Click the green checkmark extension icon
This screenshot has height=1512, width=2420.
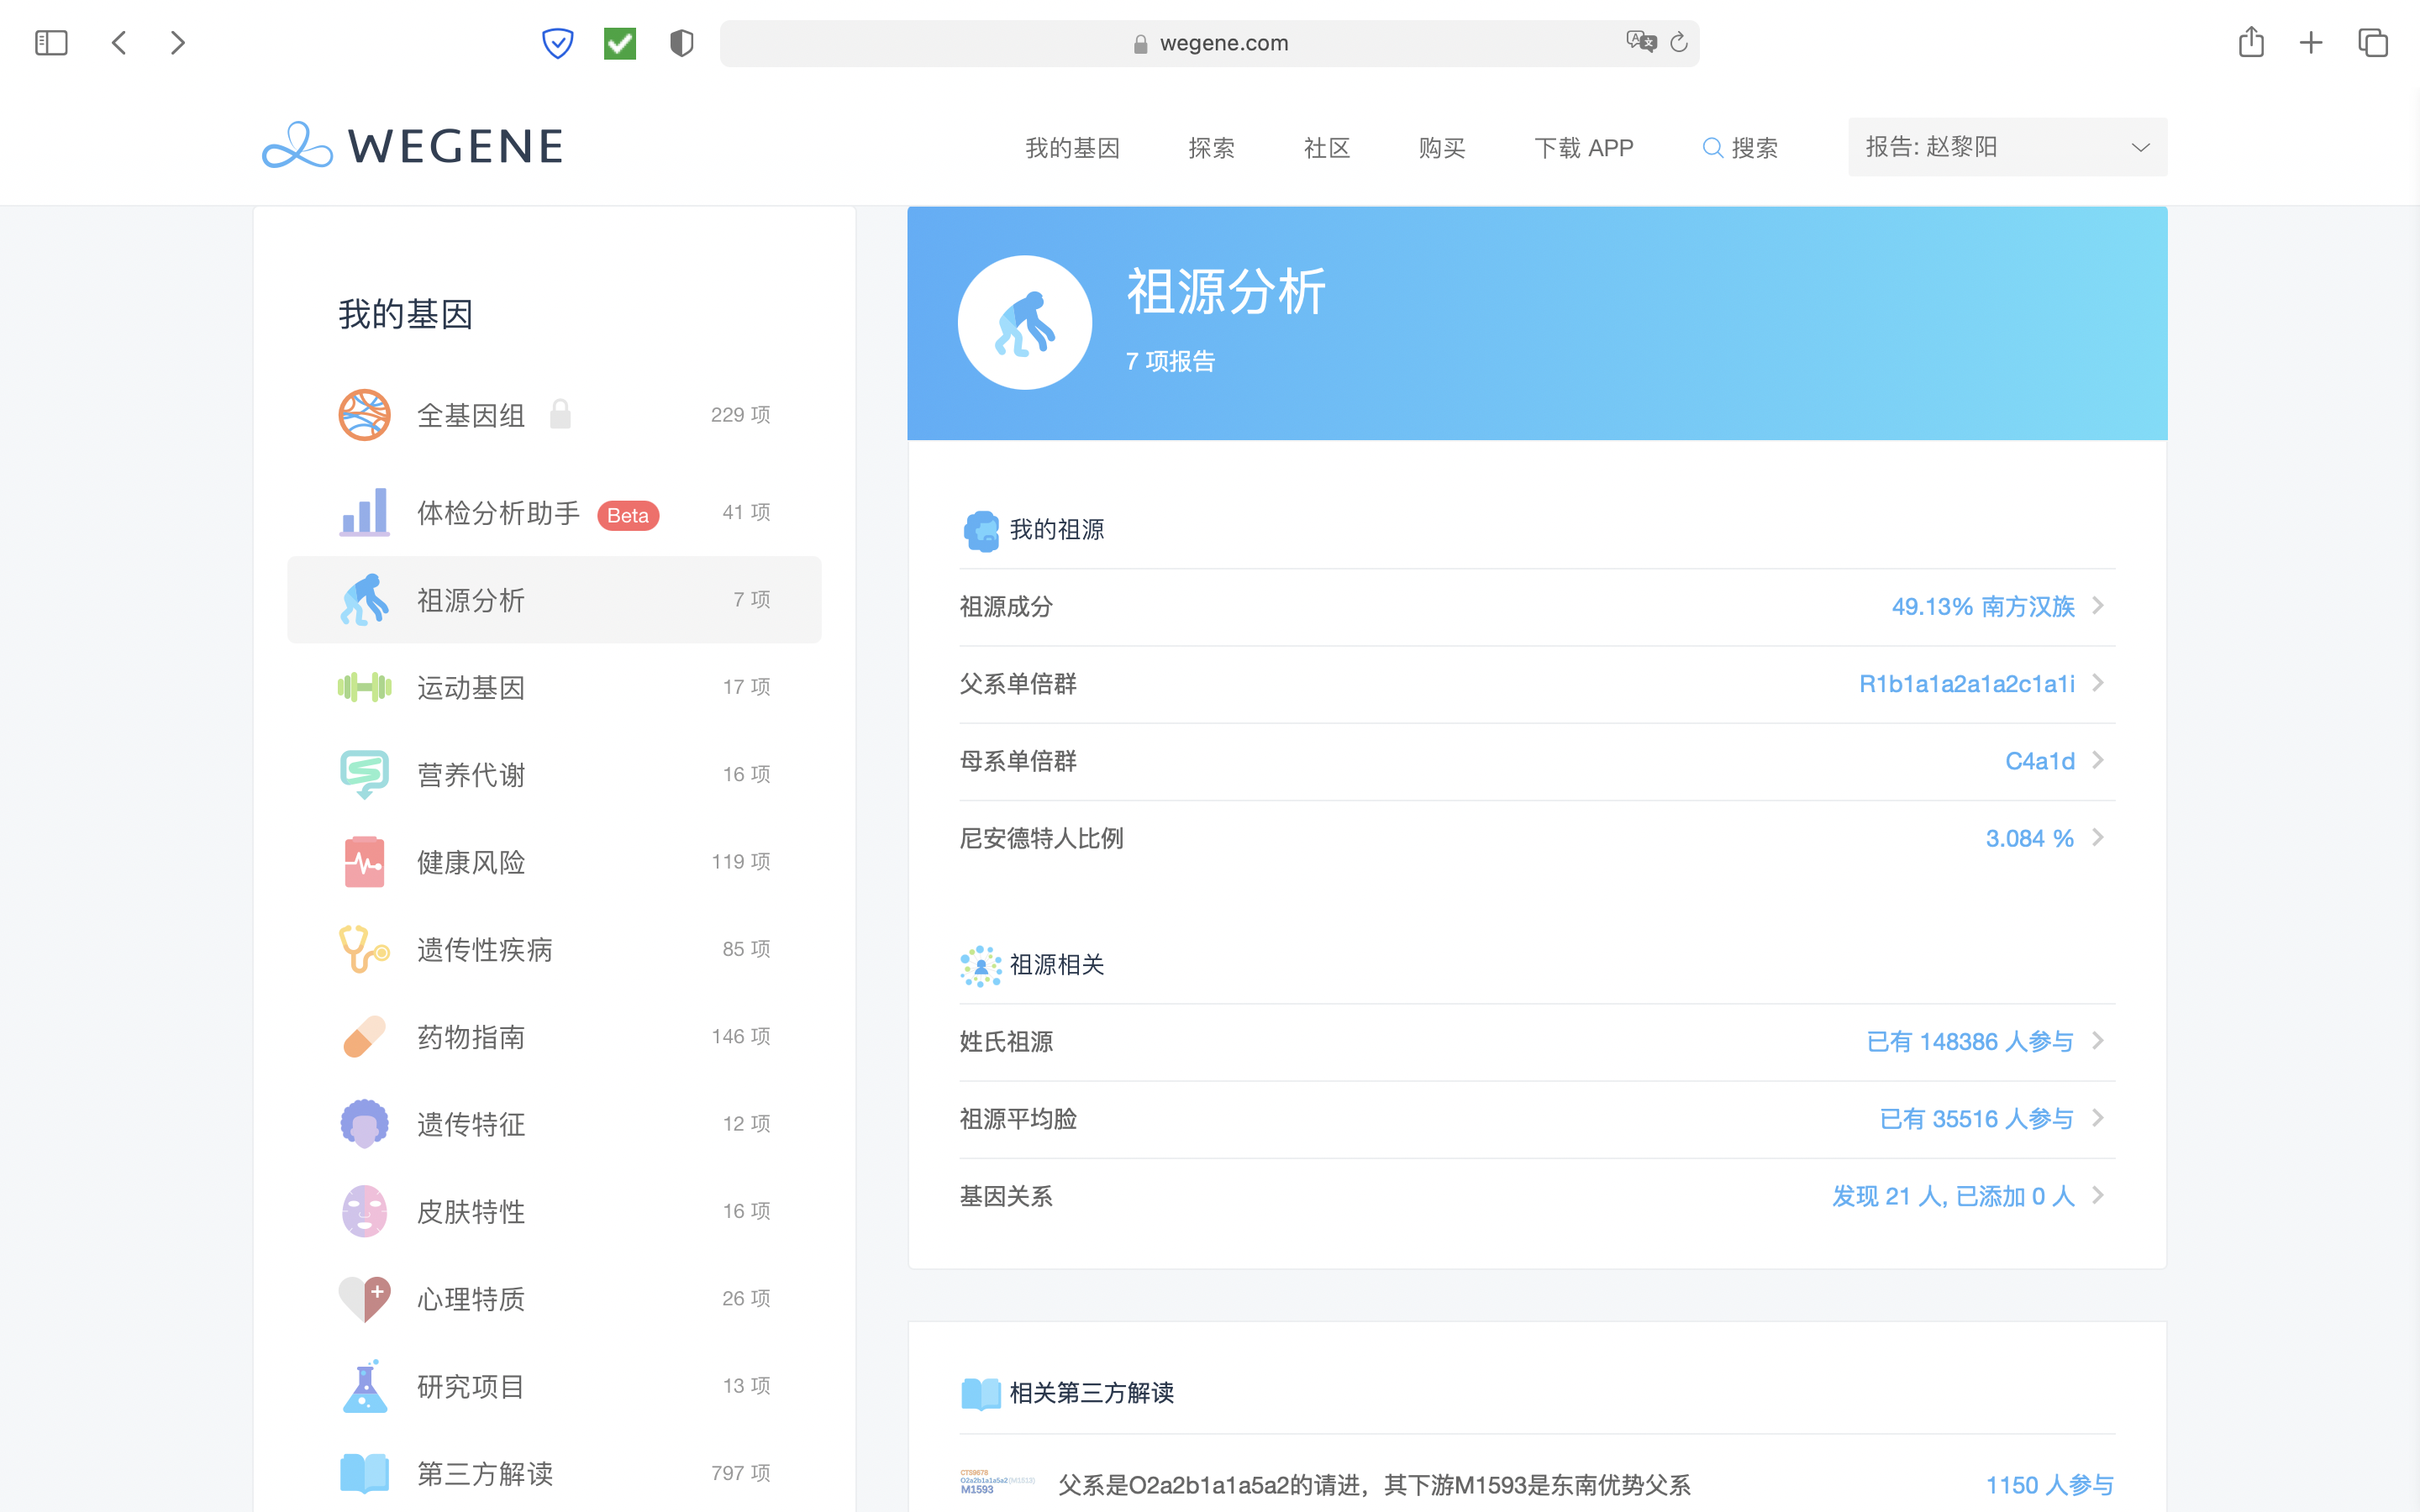620,43
